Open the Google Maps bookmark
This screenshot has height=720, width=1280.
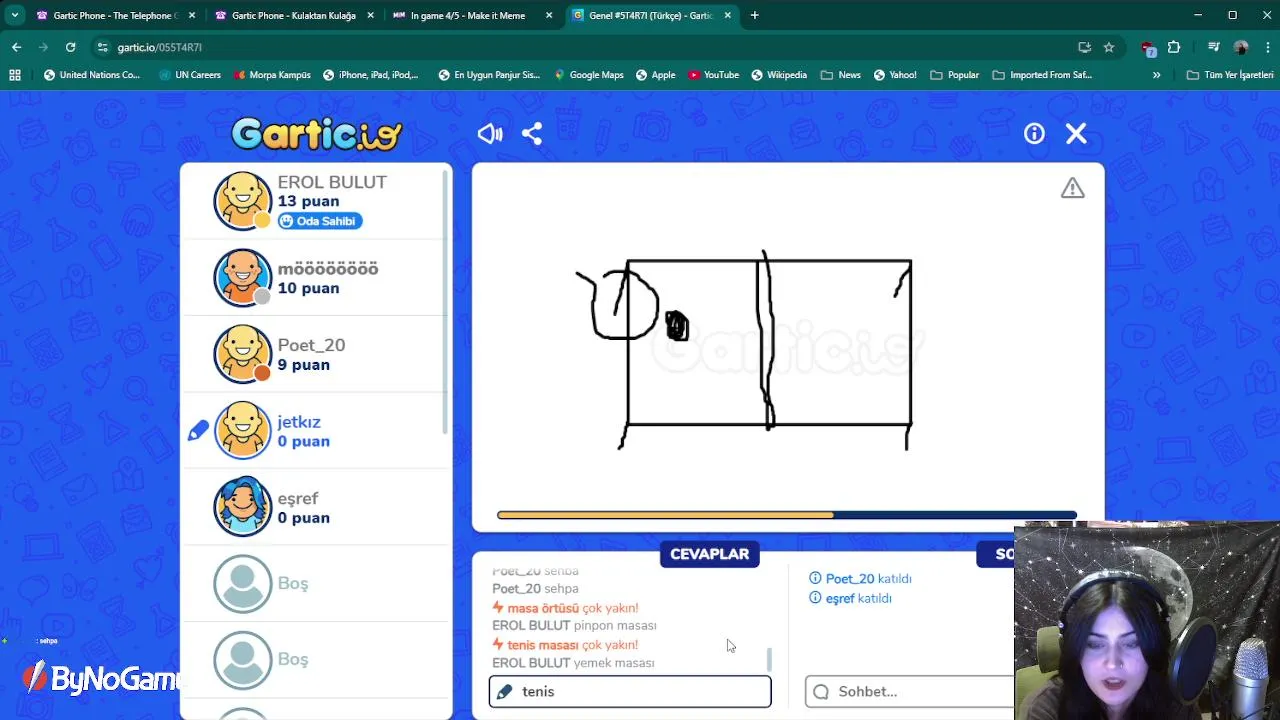coord(589,75)
